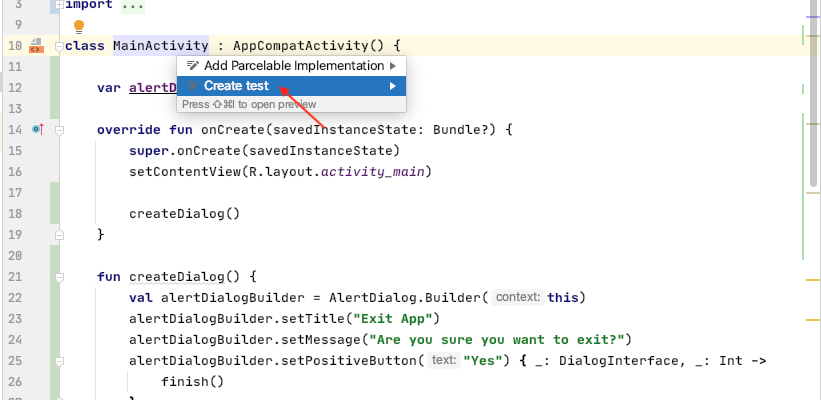Click the related XML file gutter icon on line 10
The height and width of the screenshot is (400, 821).
click(x=36, y=46)
